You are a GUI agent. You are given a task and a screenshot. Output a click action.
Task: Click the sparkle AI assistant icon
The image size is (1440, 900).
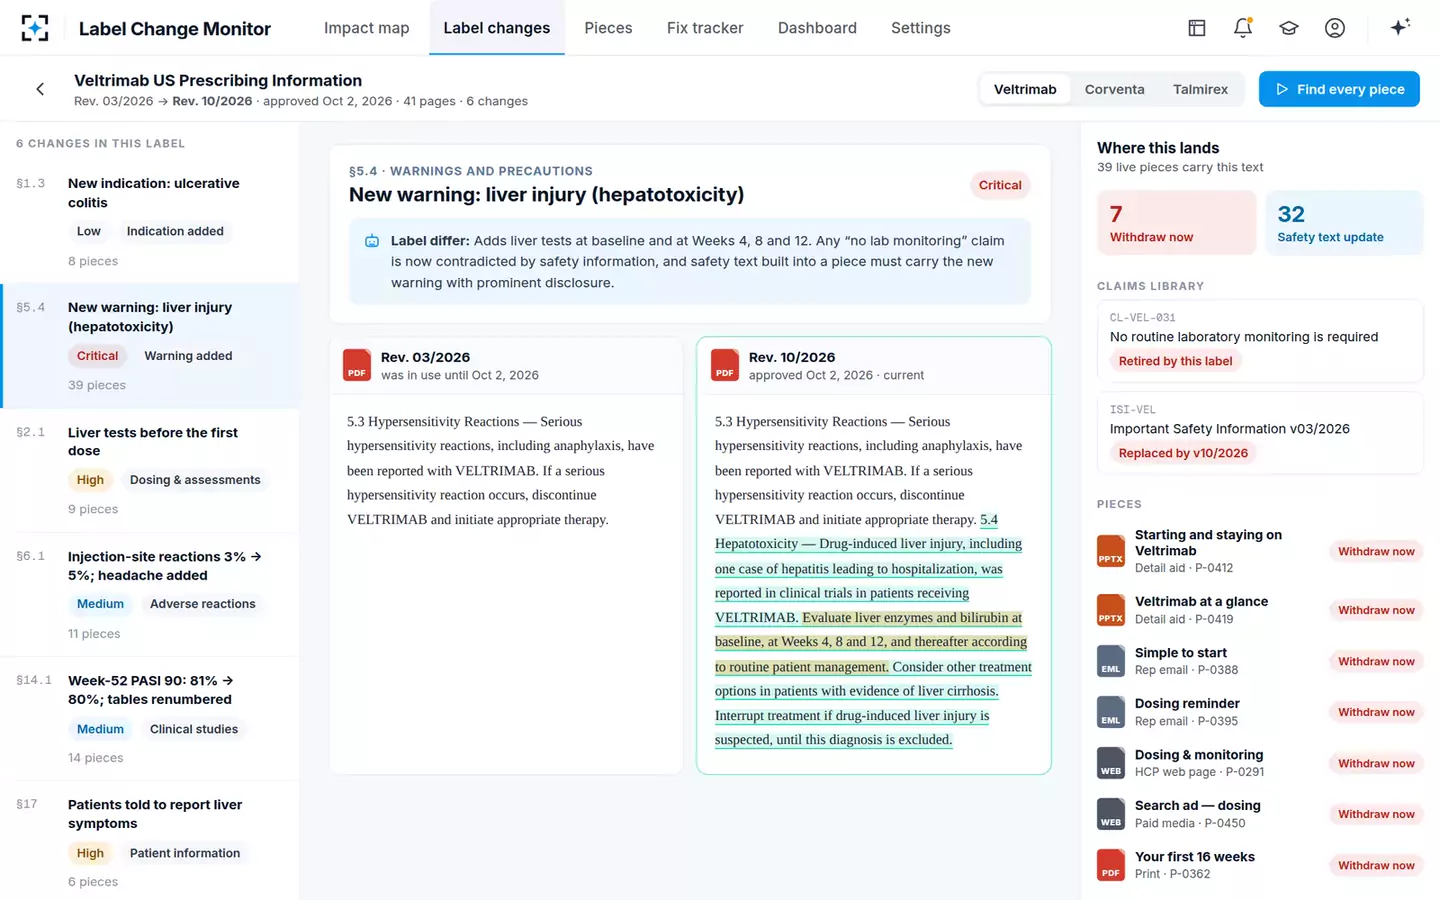1400,27
